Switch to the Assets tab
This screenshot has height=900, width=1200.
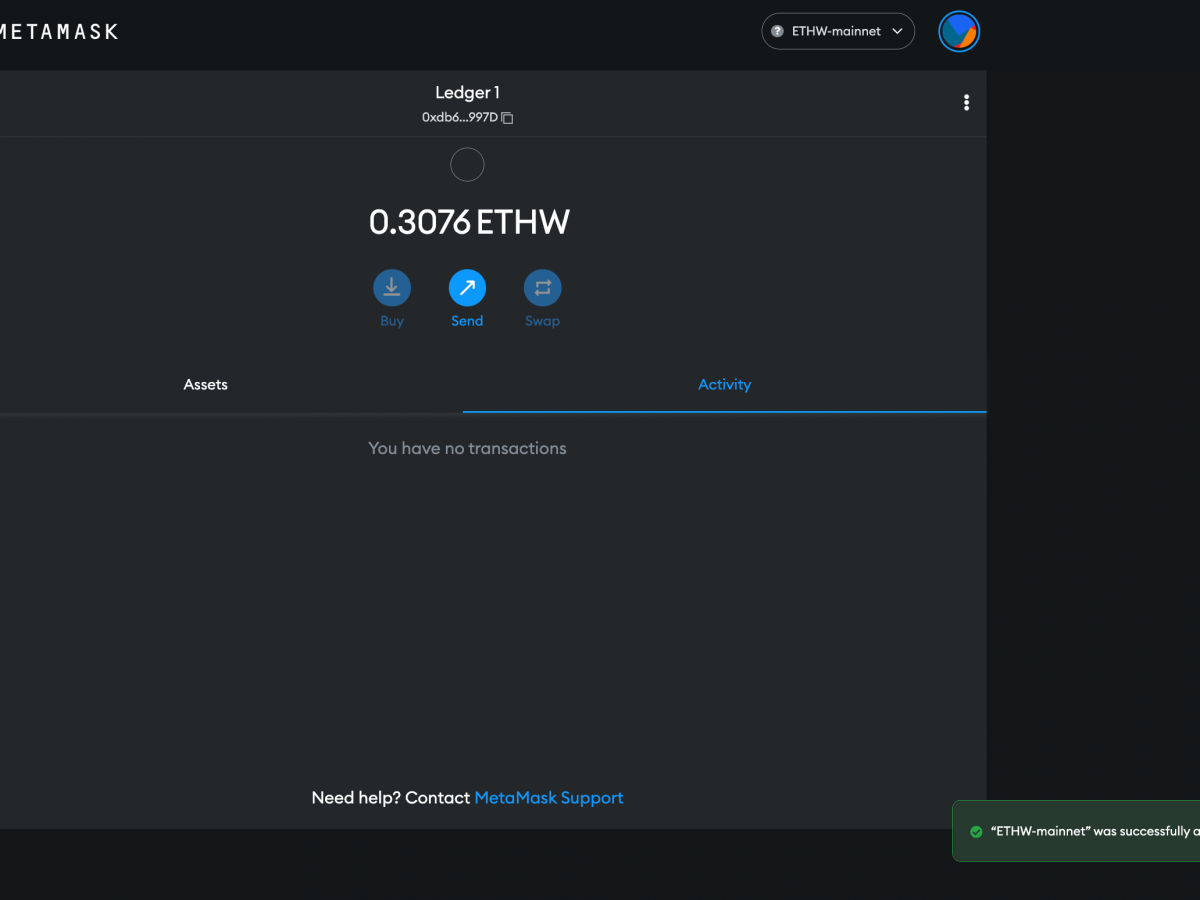click(x=205, y=384)
